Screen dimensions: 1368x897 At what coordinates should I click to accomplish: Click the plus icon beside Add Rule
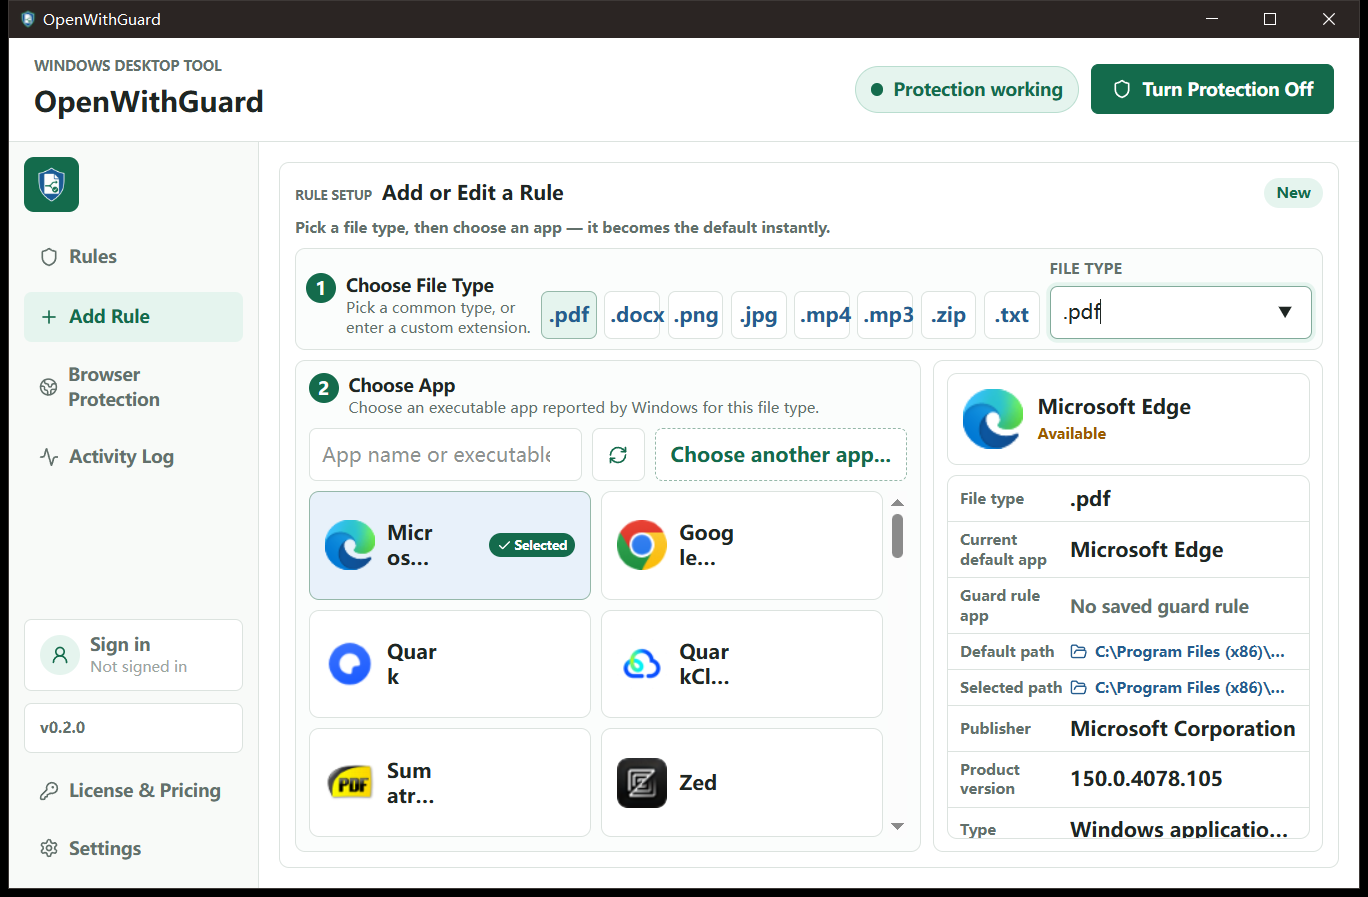[48, 317]
